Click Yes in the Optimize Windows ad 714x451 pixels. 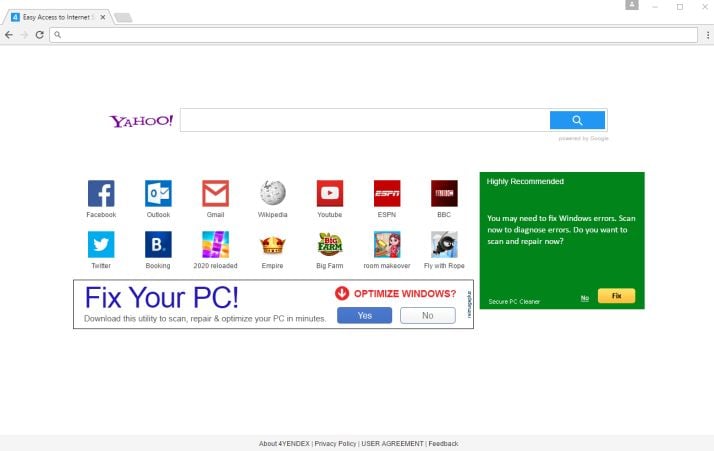point(364,315)
